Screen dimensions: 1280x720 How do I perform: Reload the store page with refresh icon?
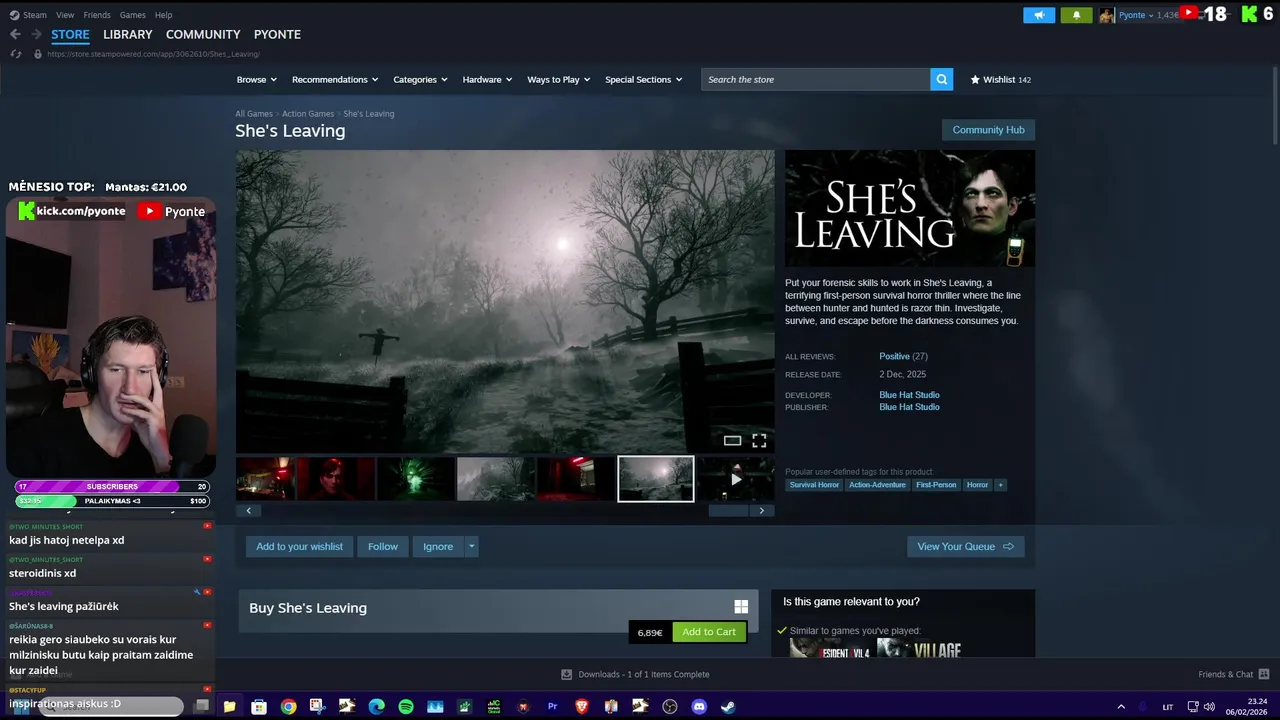[x=15, y=54]
